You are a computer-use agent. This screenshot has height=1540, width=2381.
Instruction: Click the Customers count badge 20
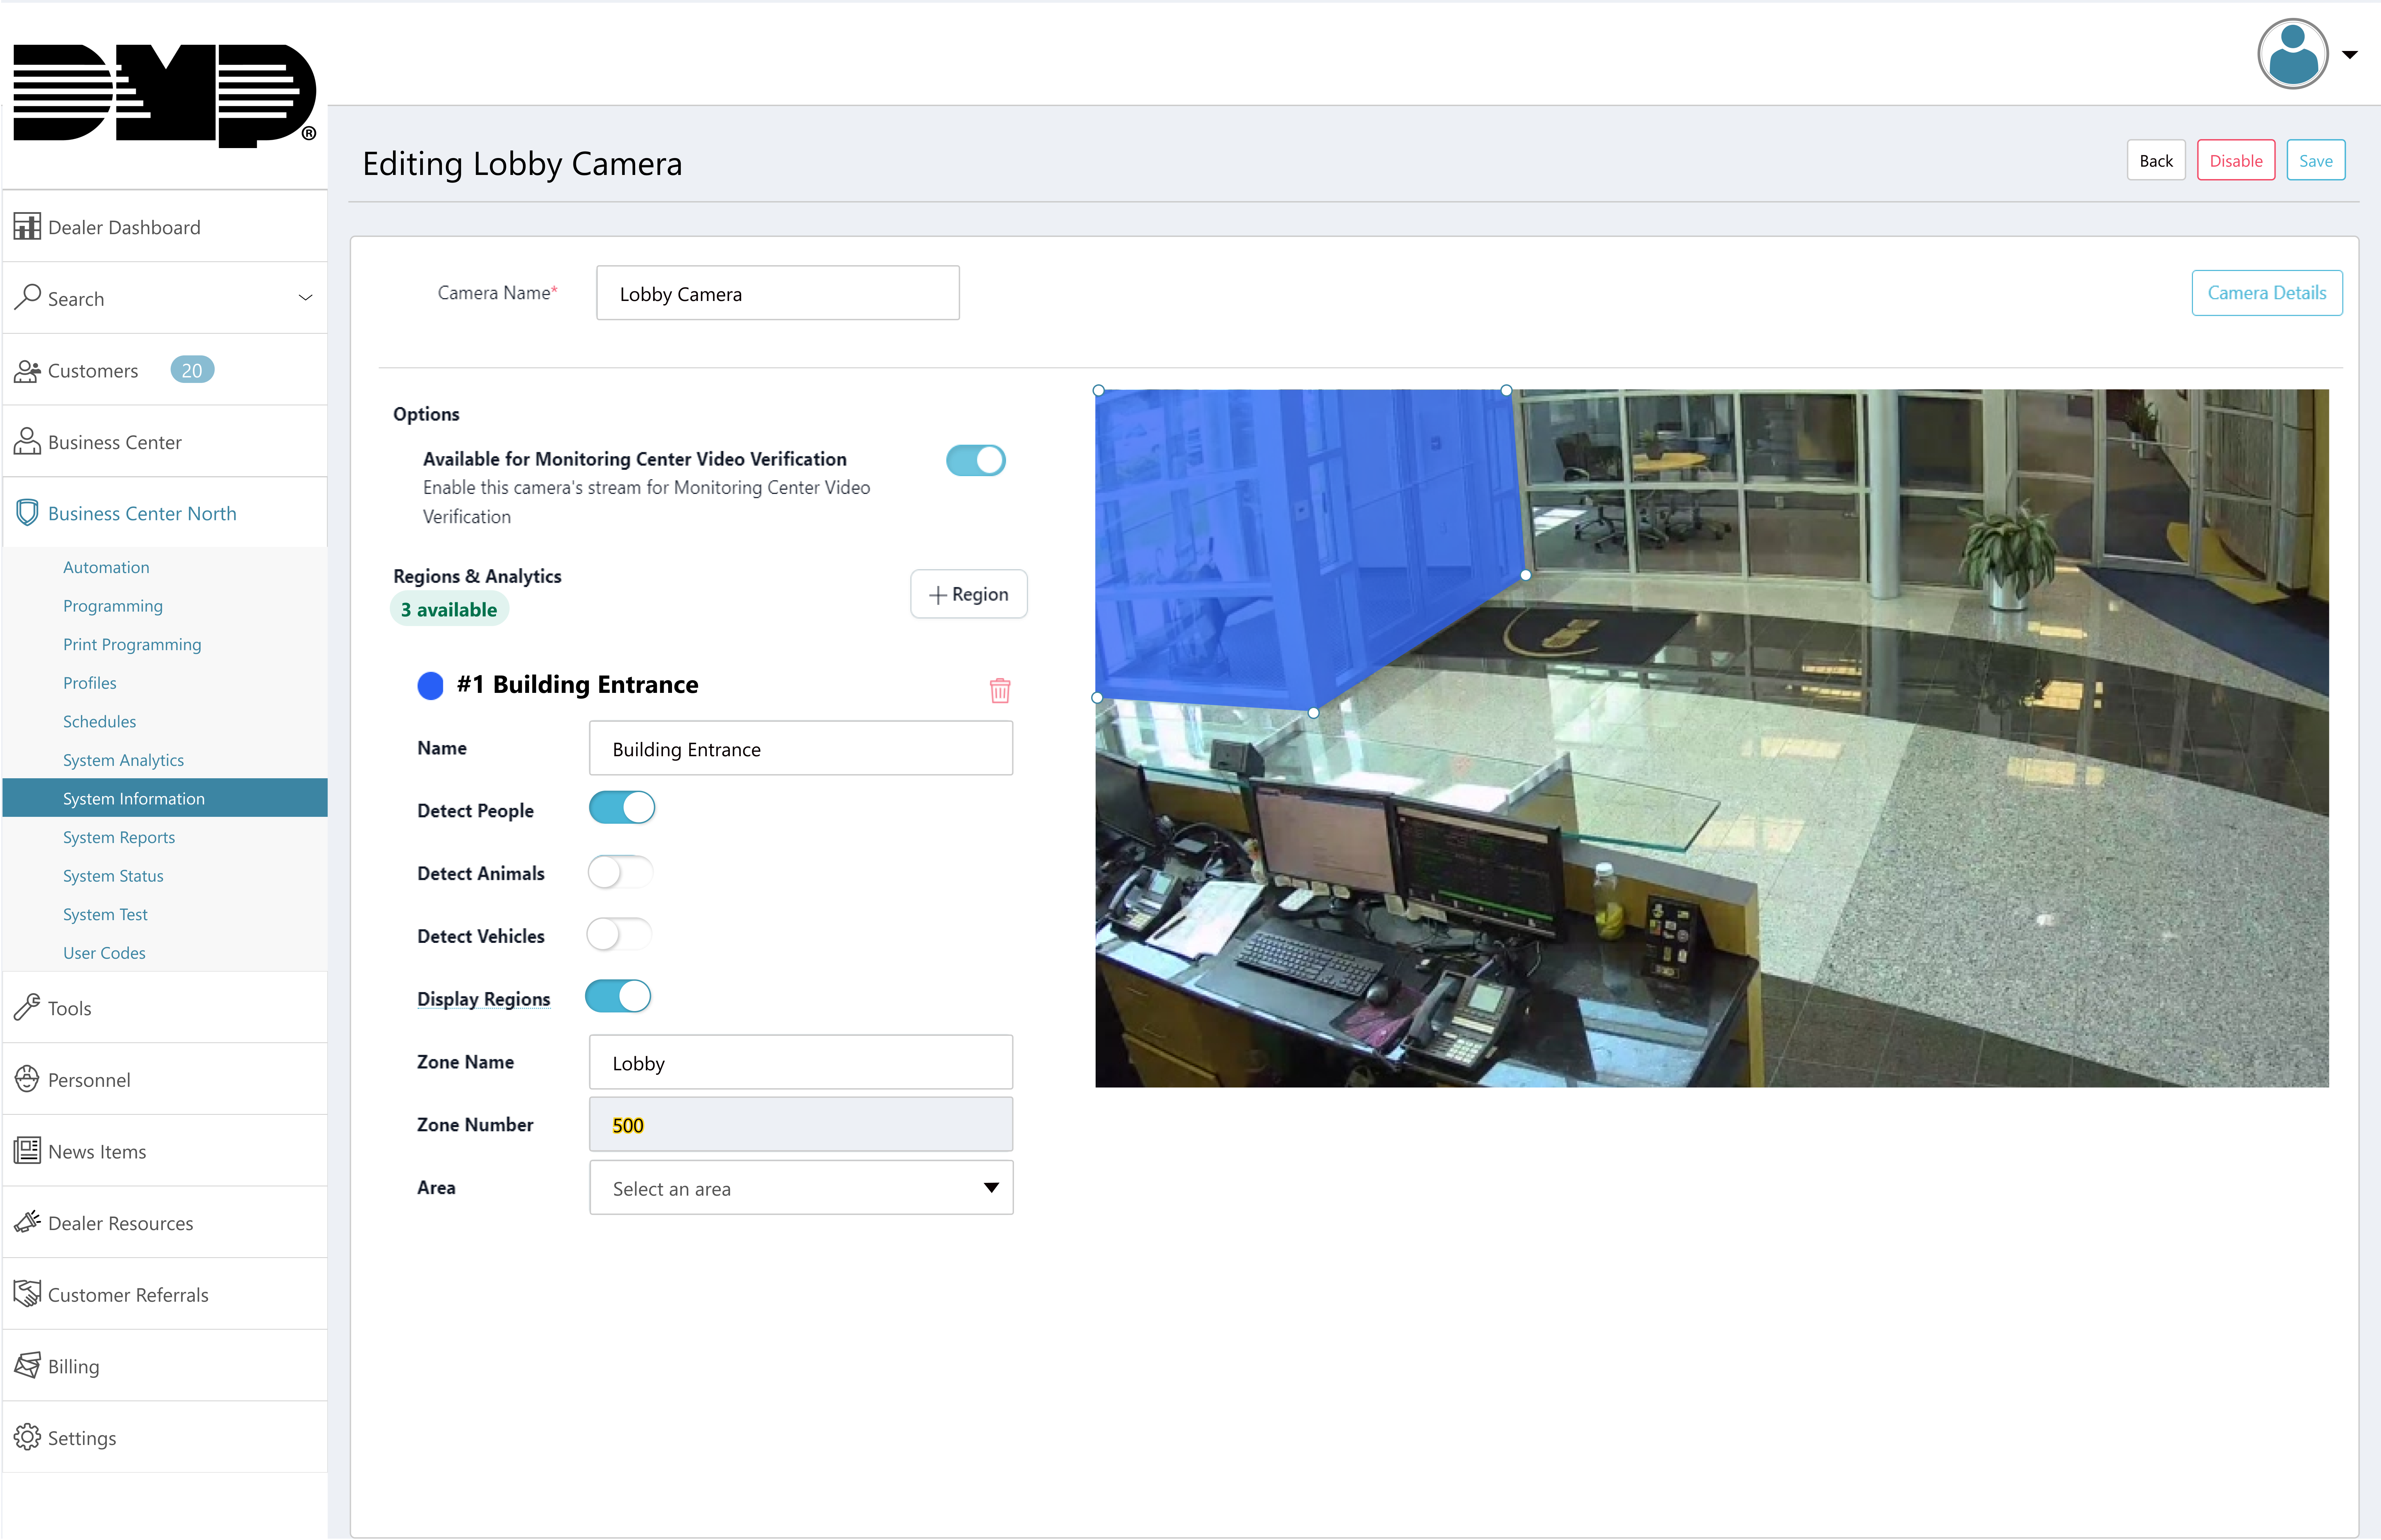point(192,370)
